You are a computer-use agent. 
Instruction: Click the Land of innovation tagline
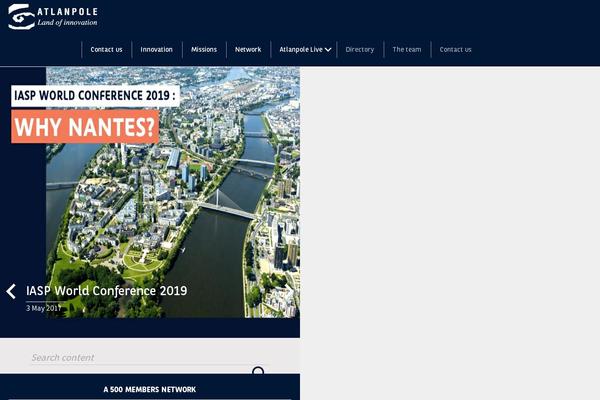[x=67, y=23]
